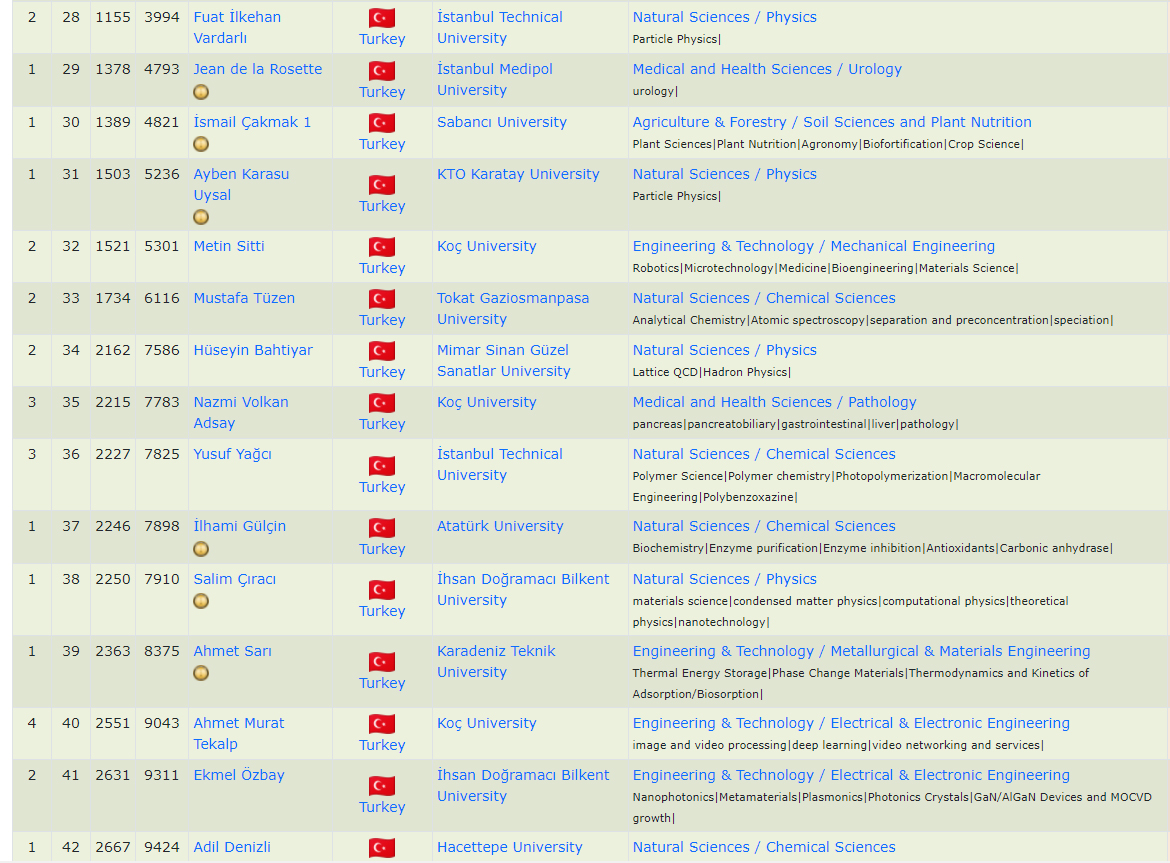Viewport: 1170px width, 863px height.
Task: Click the Turkey flag in Salim Çıracı's row
Action: tap(382, 590)
